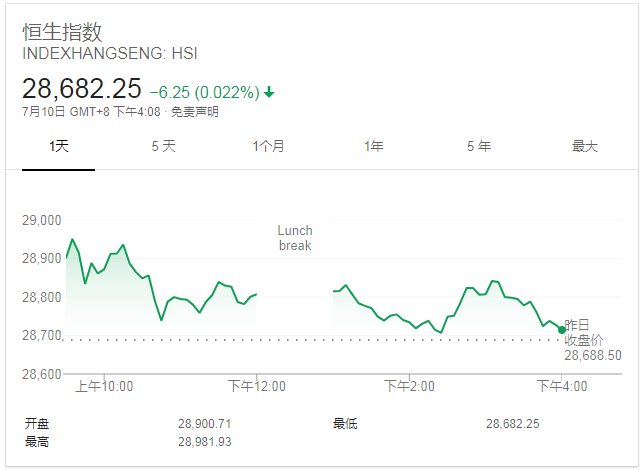Click the 28,900 y-axis label
This screenshot has width=644, height=470.
41,258
